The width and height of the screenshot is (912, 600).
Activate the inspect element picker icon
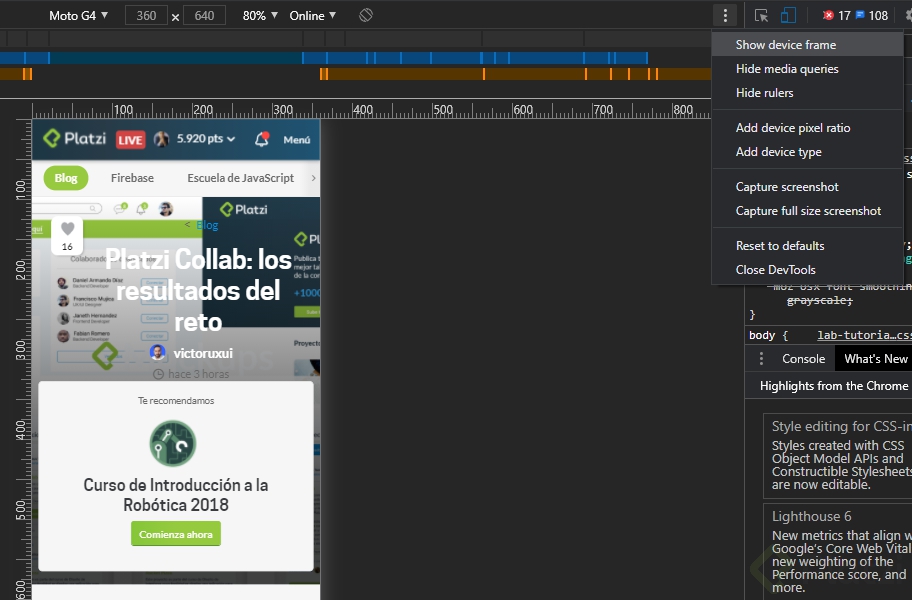pyautogui.click(x=761, y=16)
